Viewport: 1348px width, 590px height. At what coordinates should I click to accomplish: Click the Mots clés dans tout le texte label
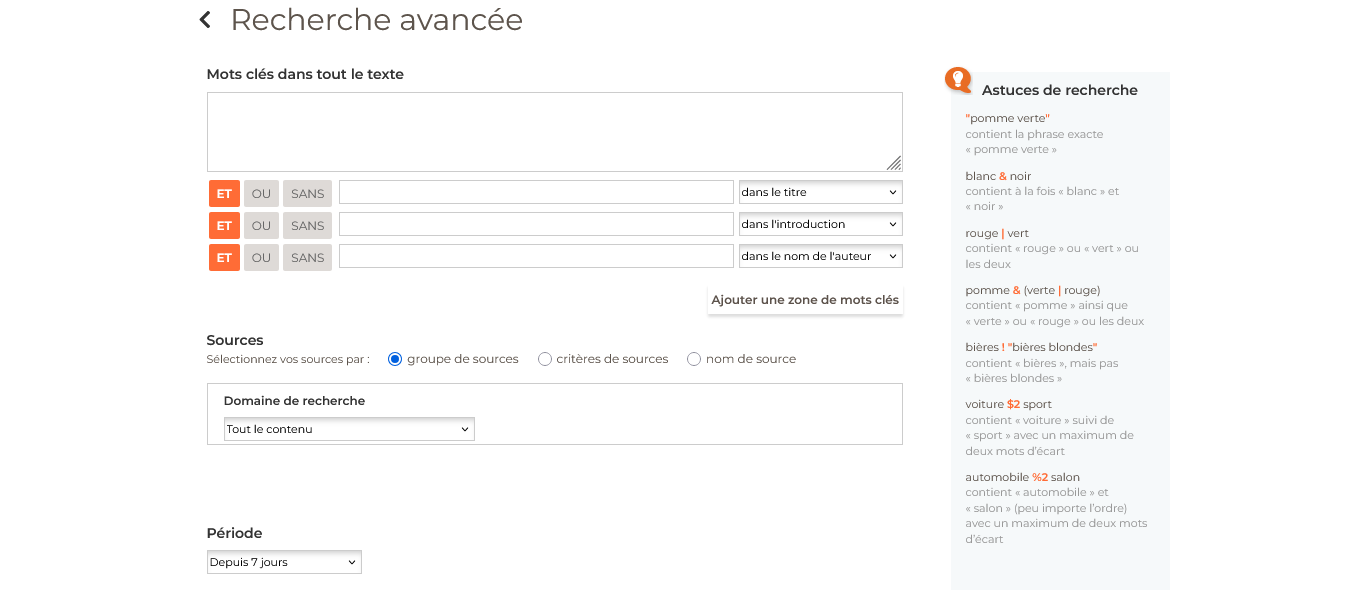[x=305, y=74]
